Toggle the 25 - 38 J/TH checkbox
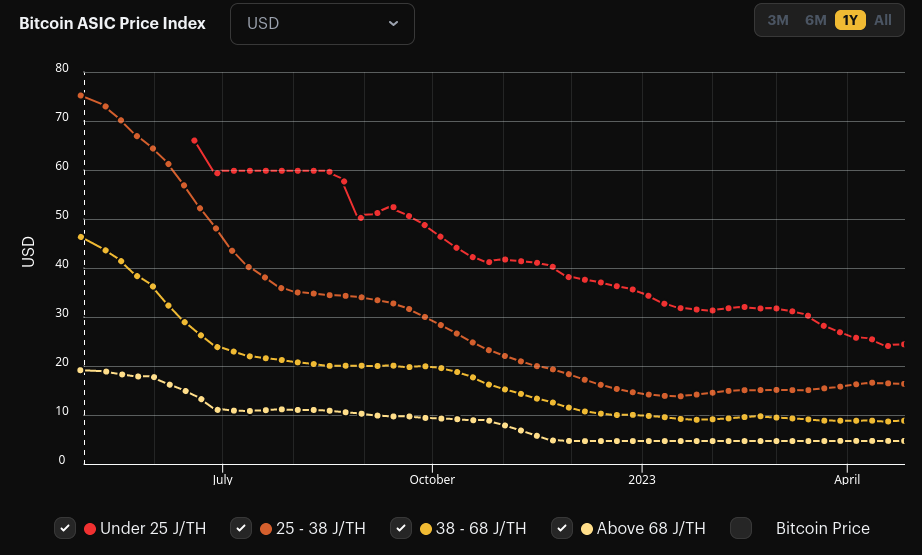This screenshot has width=922, height=555. tap(241, 528)
